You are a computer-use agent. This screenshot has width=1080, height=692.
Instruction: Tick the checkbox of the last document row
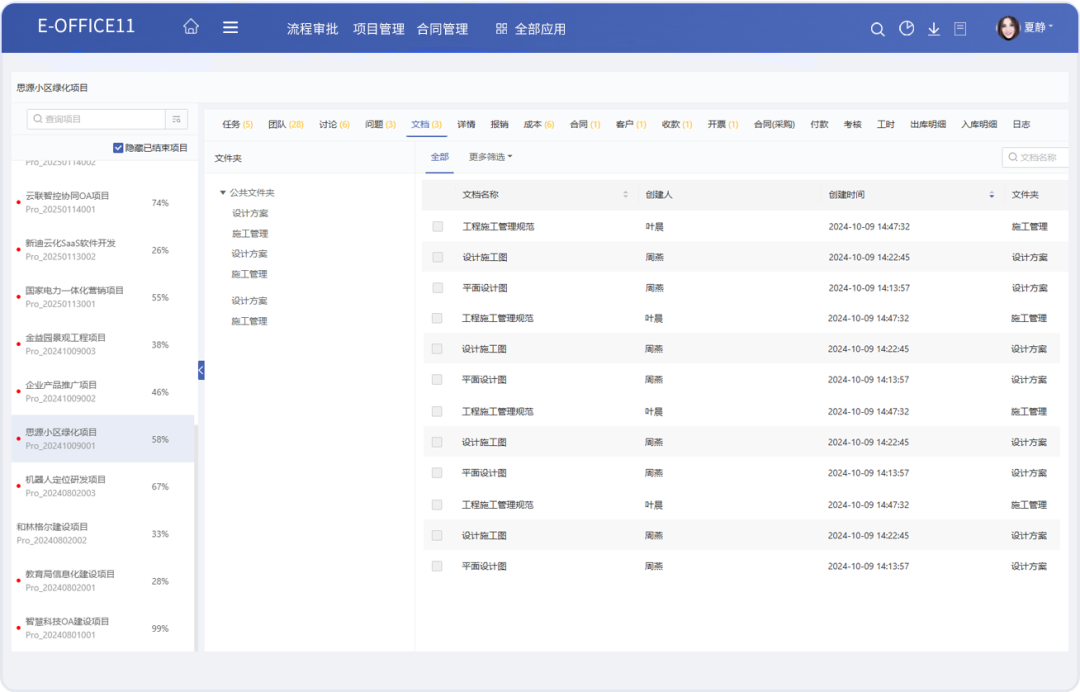(x=437, y=566)
